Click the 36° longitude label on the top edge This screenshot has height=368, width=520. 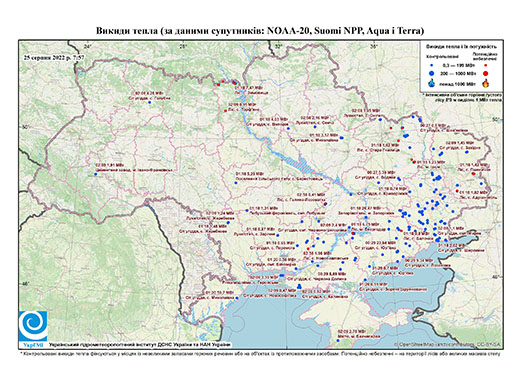click(x=374, y=46)
